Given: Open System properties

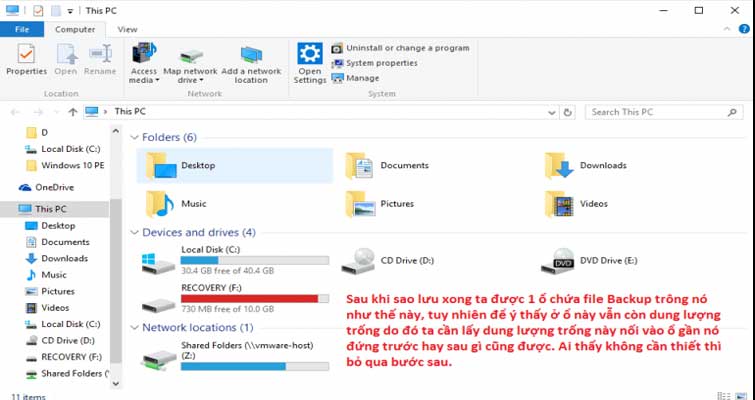Looking at the screenshot, I should 375,63.
